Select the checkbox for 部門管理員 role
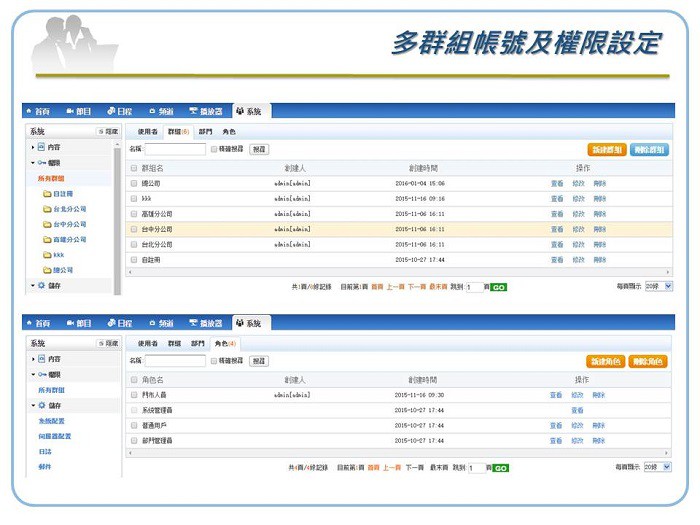 point(134,440)
